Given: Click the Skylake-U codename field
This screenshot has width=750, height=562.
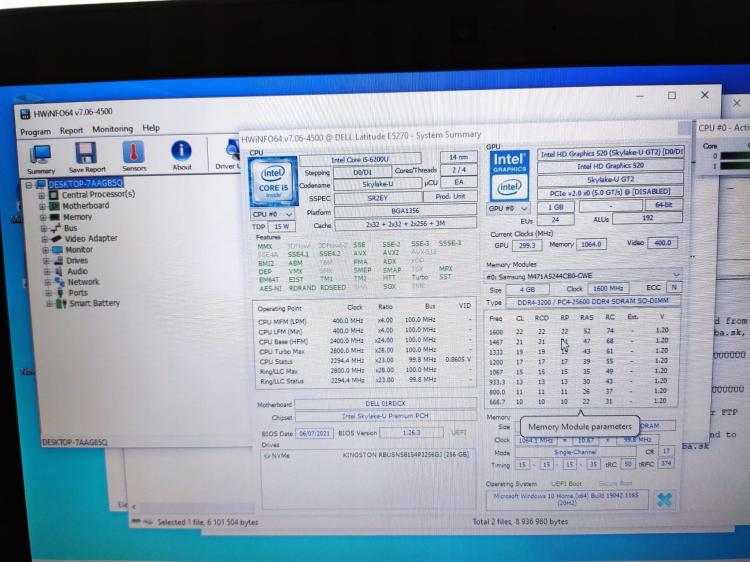Looking at the screenshot, I should pyautogui.click(x=377, y=185).
